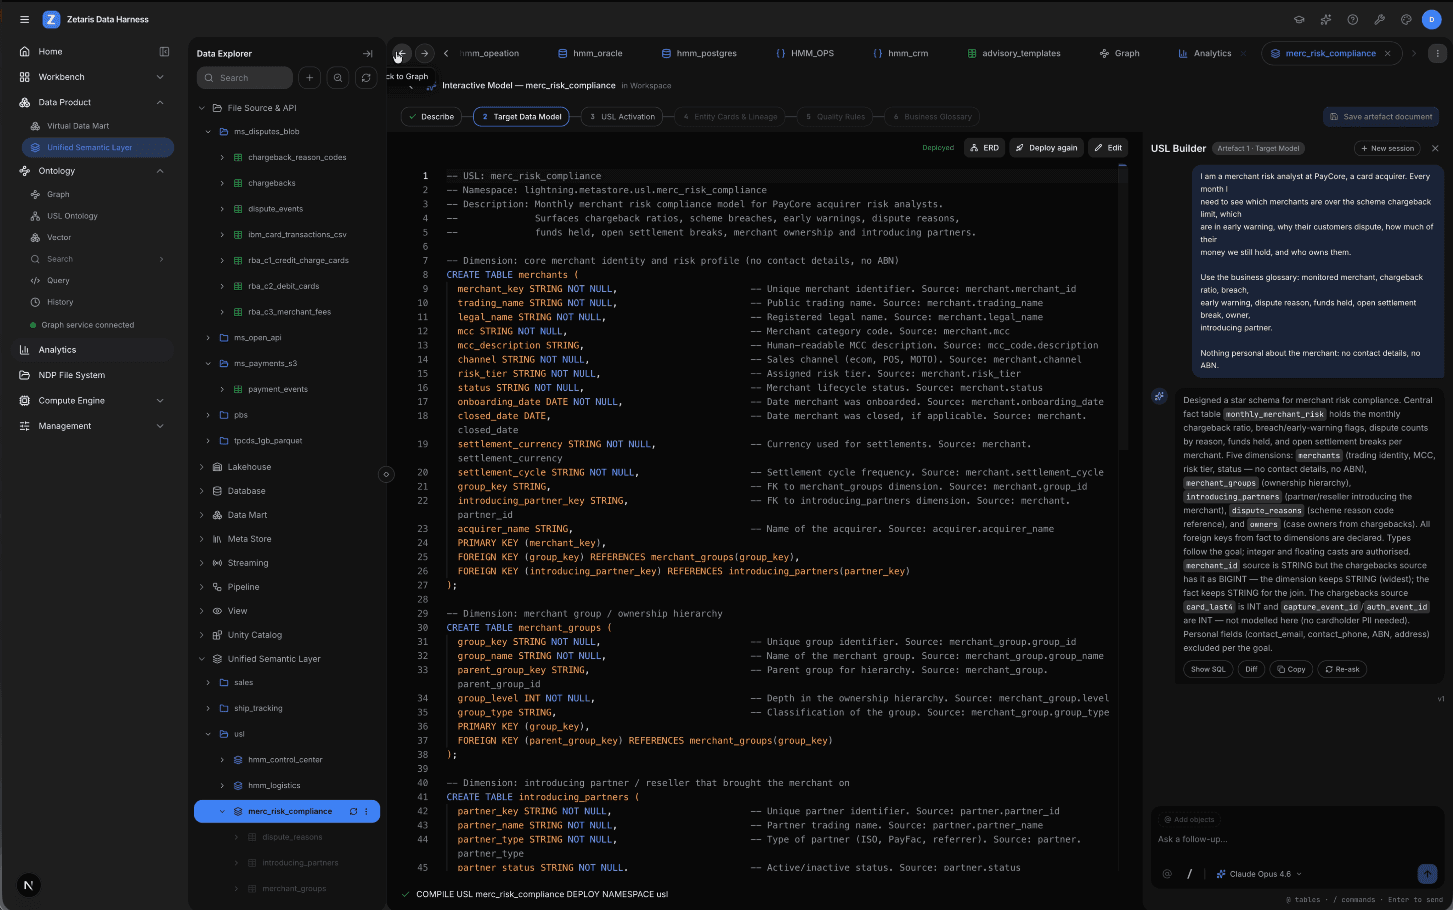Copy the assistant response
Viewport: 1453px width, 910px height.
(1290, 669)
